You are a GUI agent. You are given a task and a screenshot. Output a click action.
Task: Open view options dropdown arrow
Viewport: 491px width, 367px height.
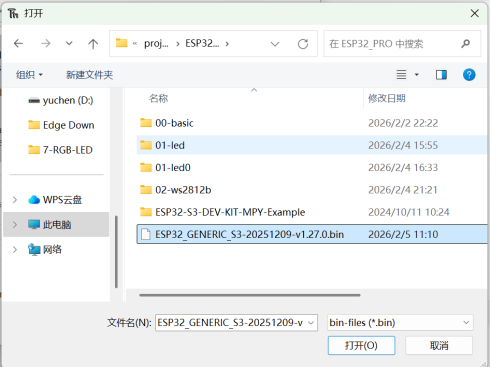[417, 75]
